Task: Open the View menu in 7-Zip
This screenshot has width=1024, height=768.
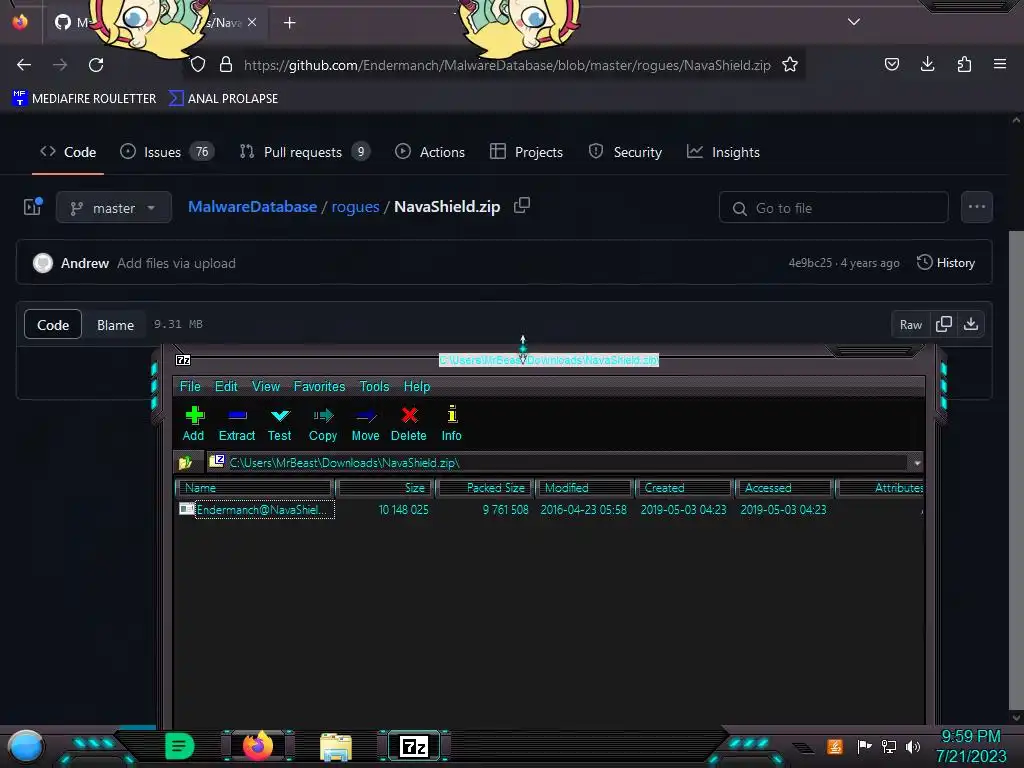Action: click(x=266, y=386)
